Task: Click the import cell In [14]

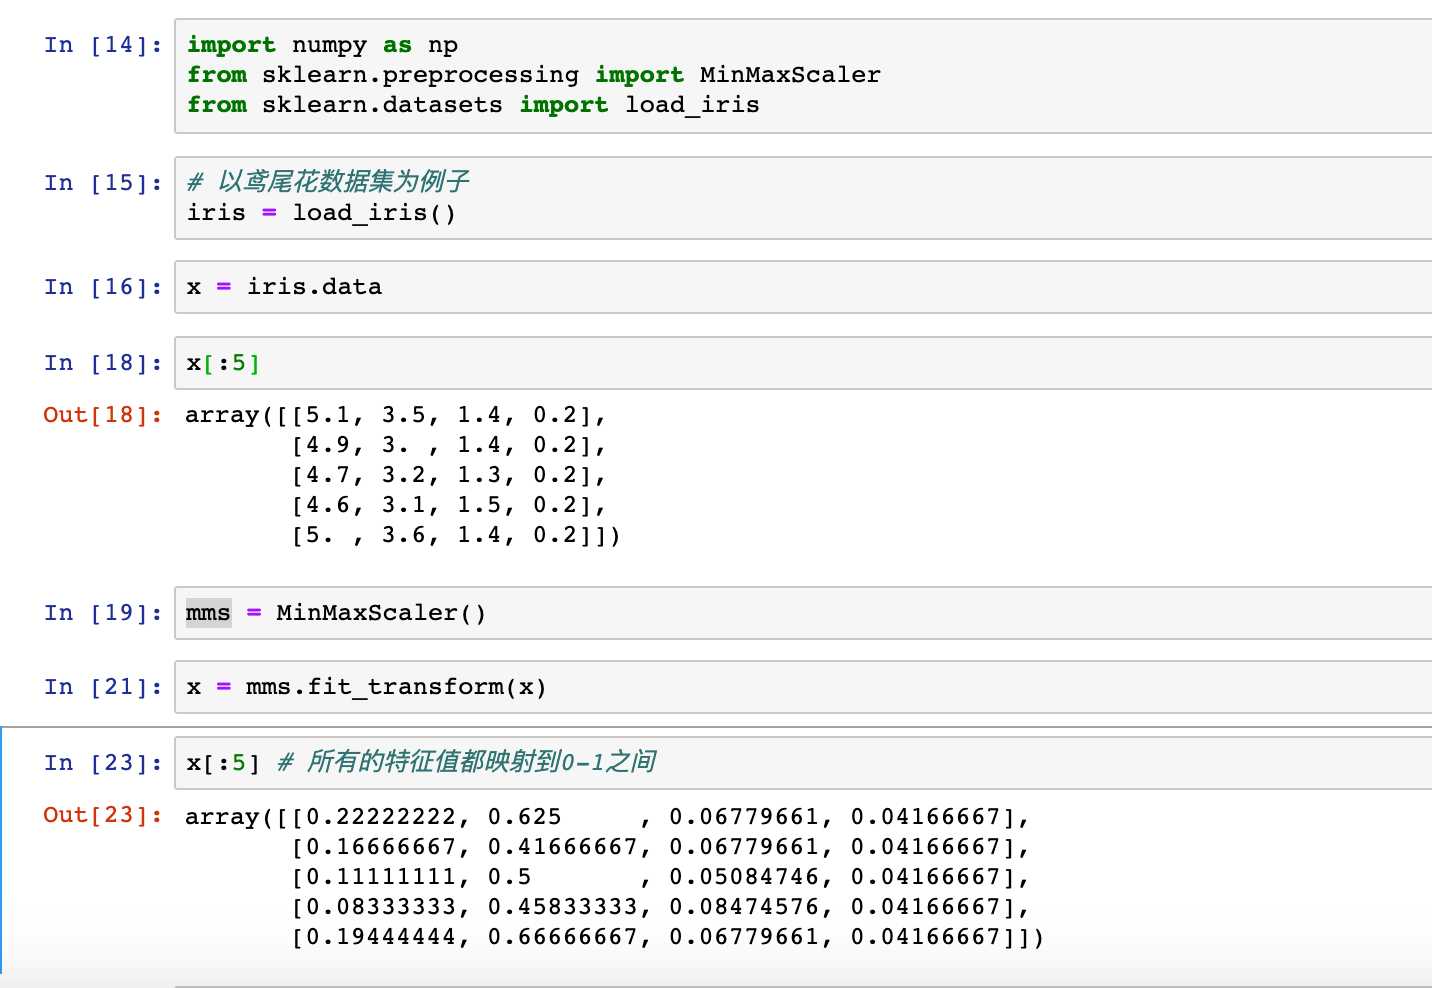Action: pyautogui.click(x=803, y=76)
